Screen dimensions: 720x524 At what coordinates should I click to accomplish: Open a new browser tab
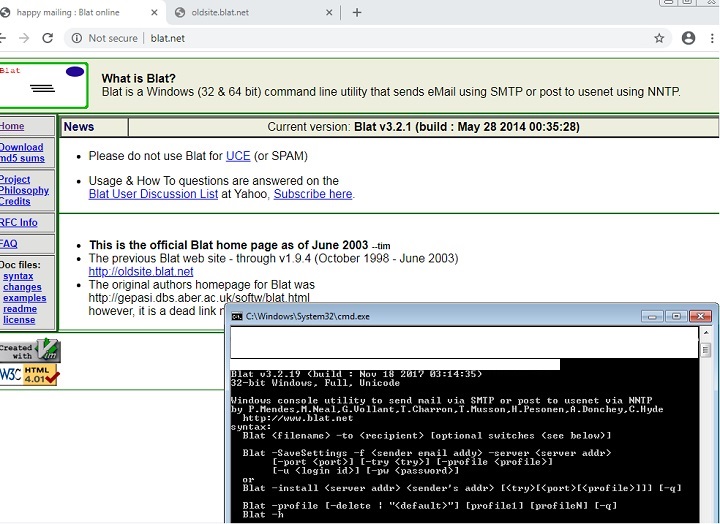(x=357, y=12)
